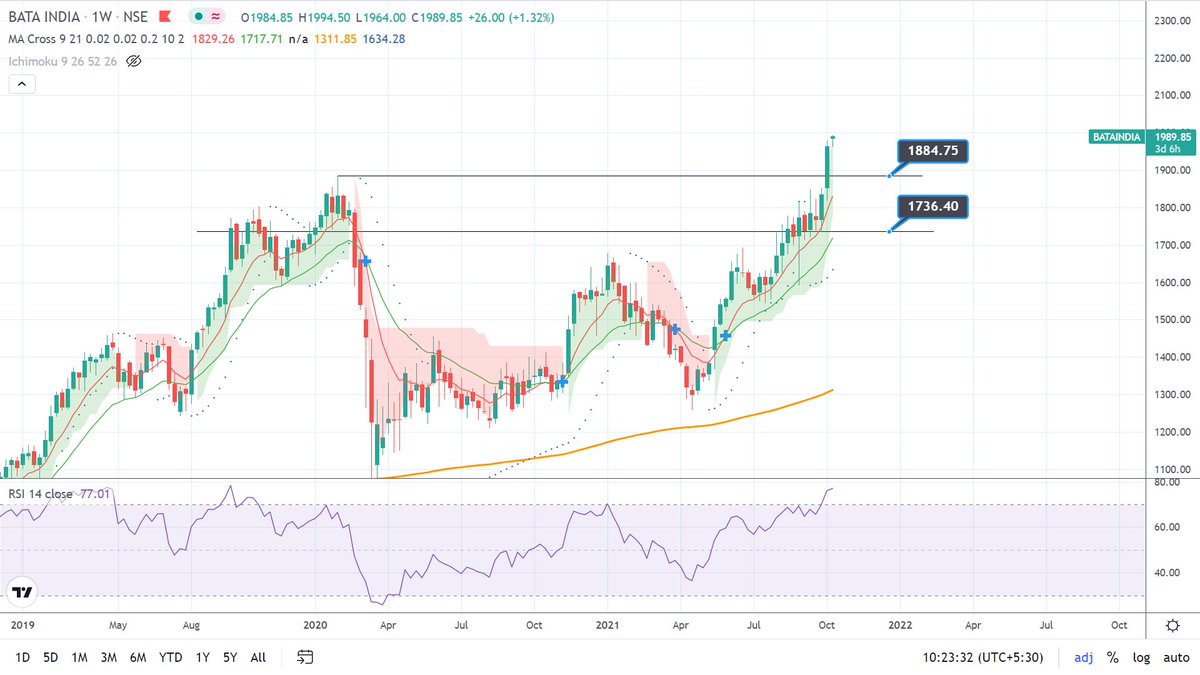
Task: Select the 1D time range
Action: coord(22,657)
